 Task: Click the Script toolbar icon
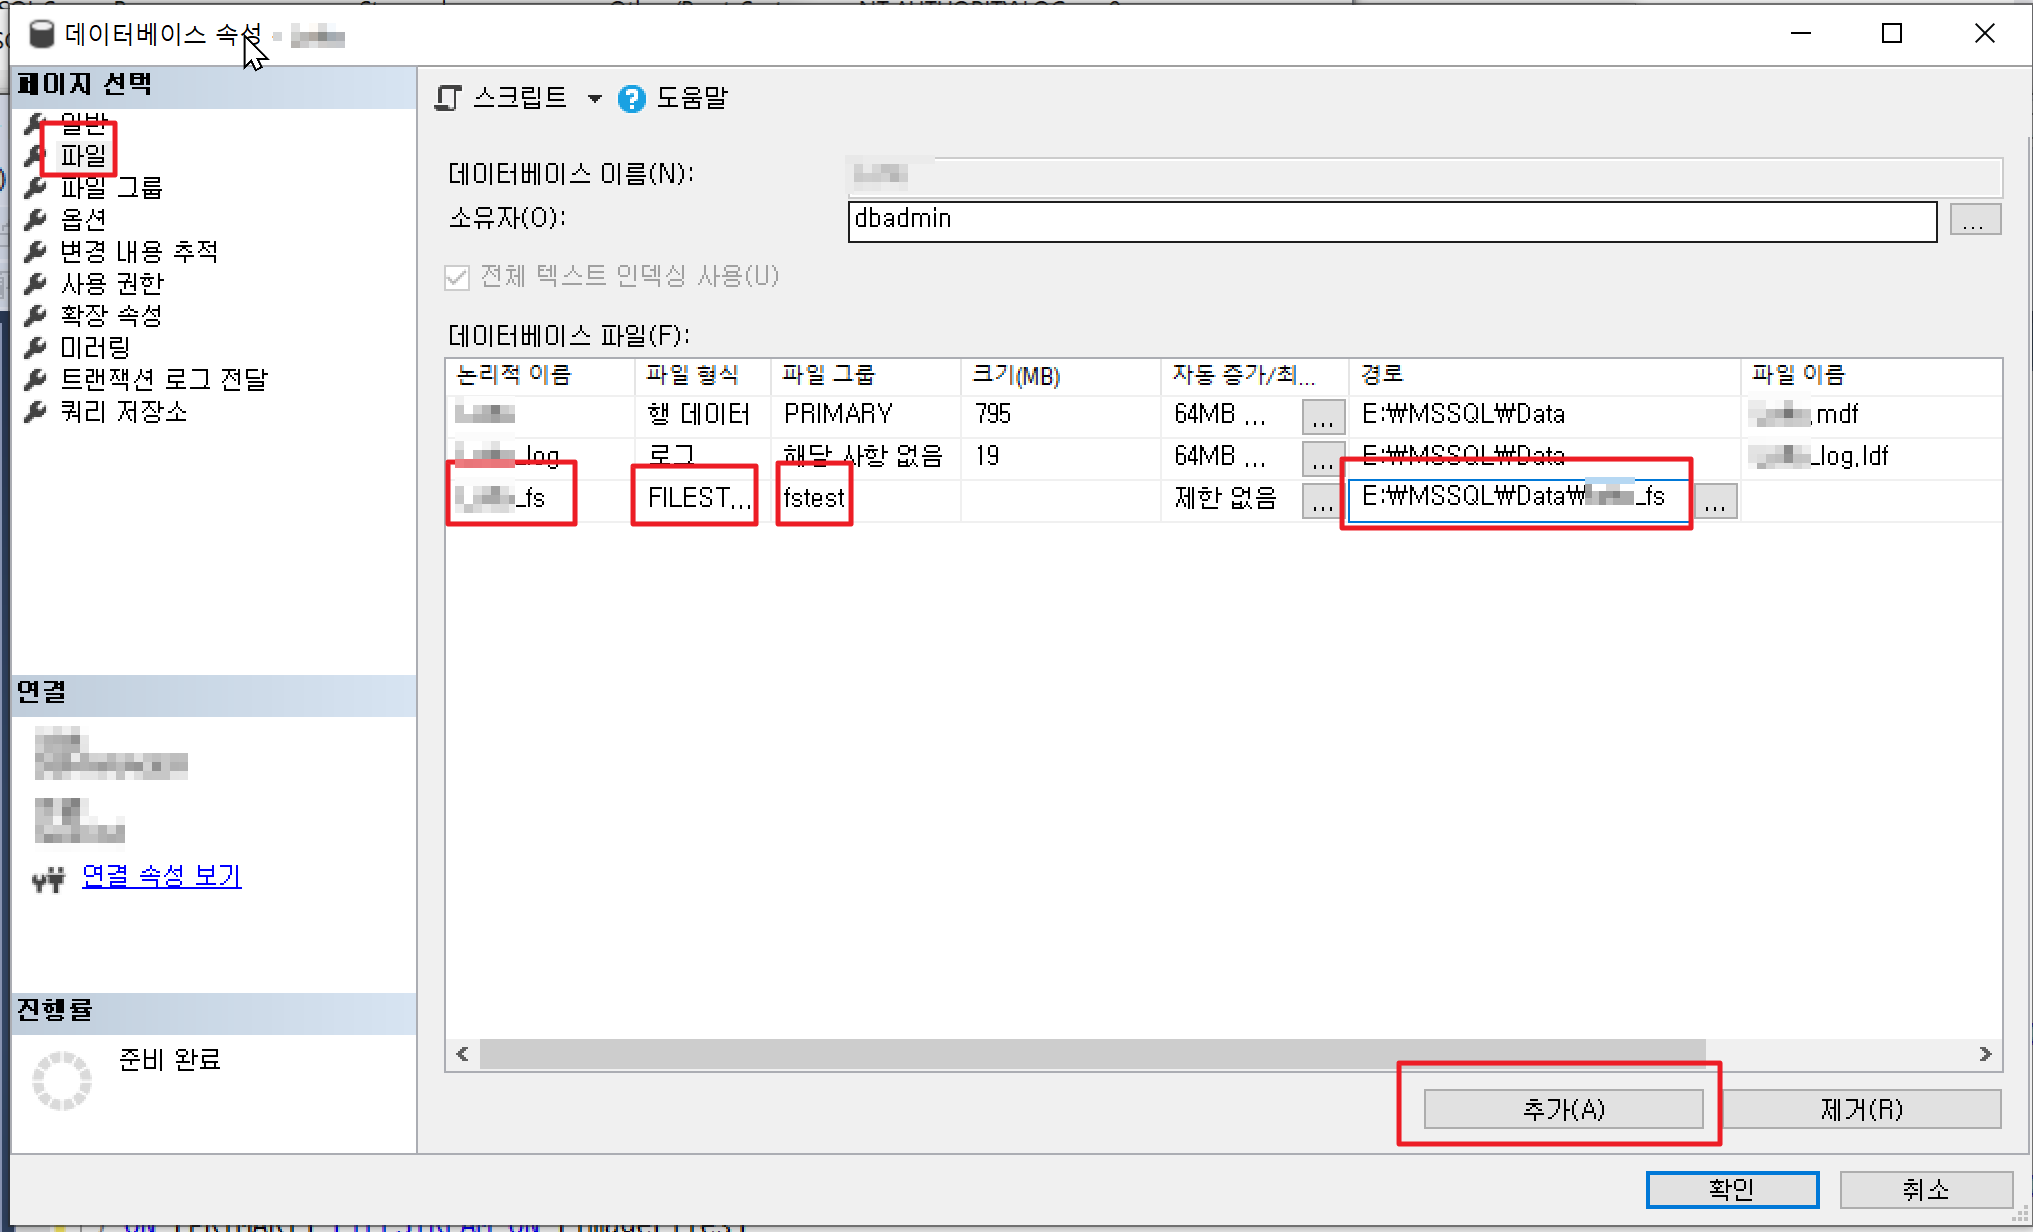pos(449,98)
